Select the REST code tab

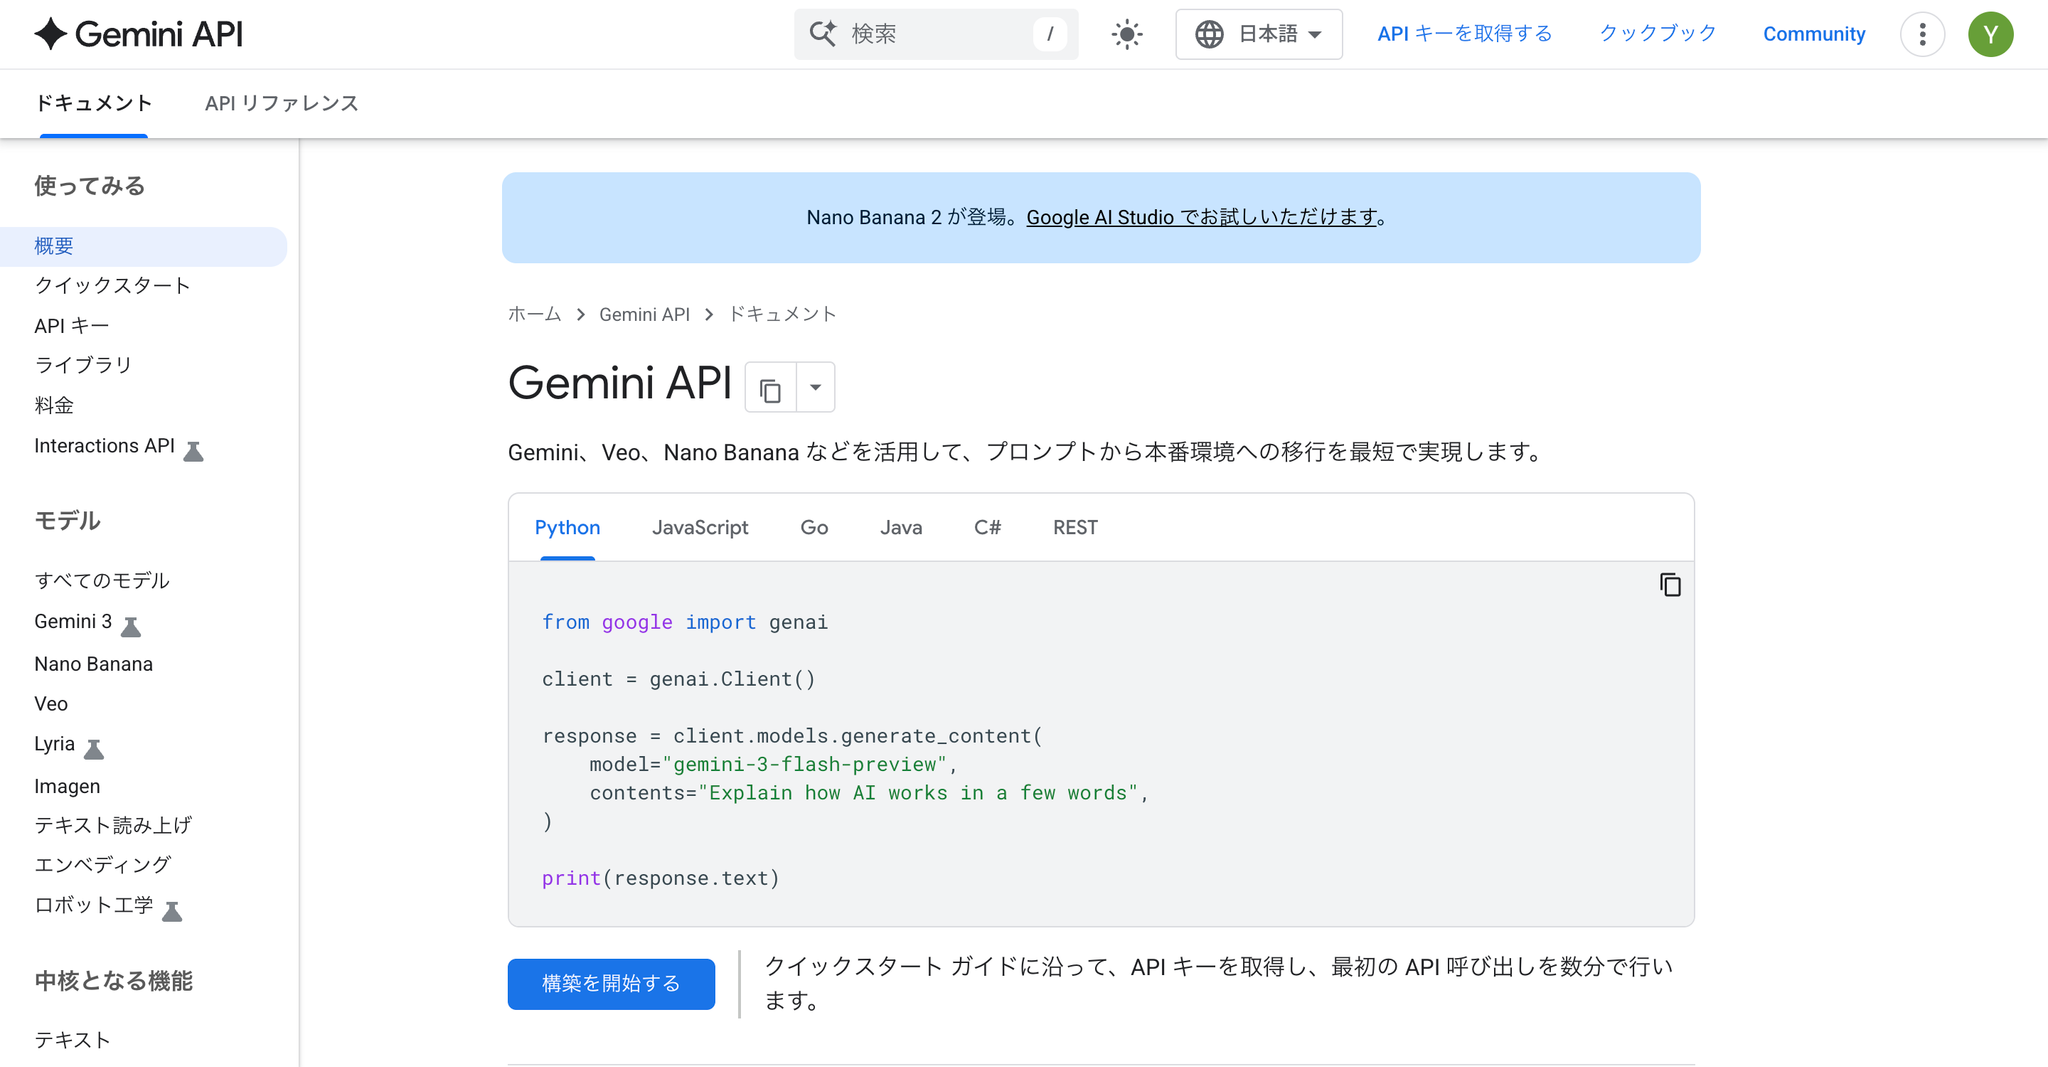pos(1075,528)
